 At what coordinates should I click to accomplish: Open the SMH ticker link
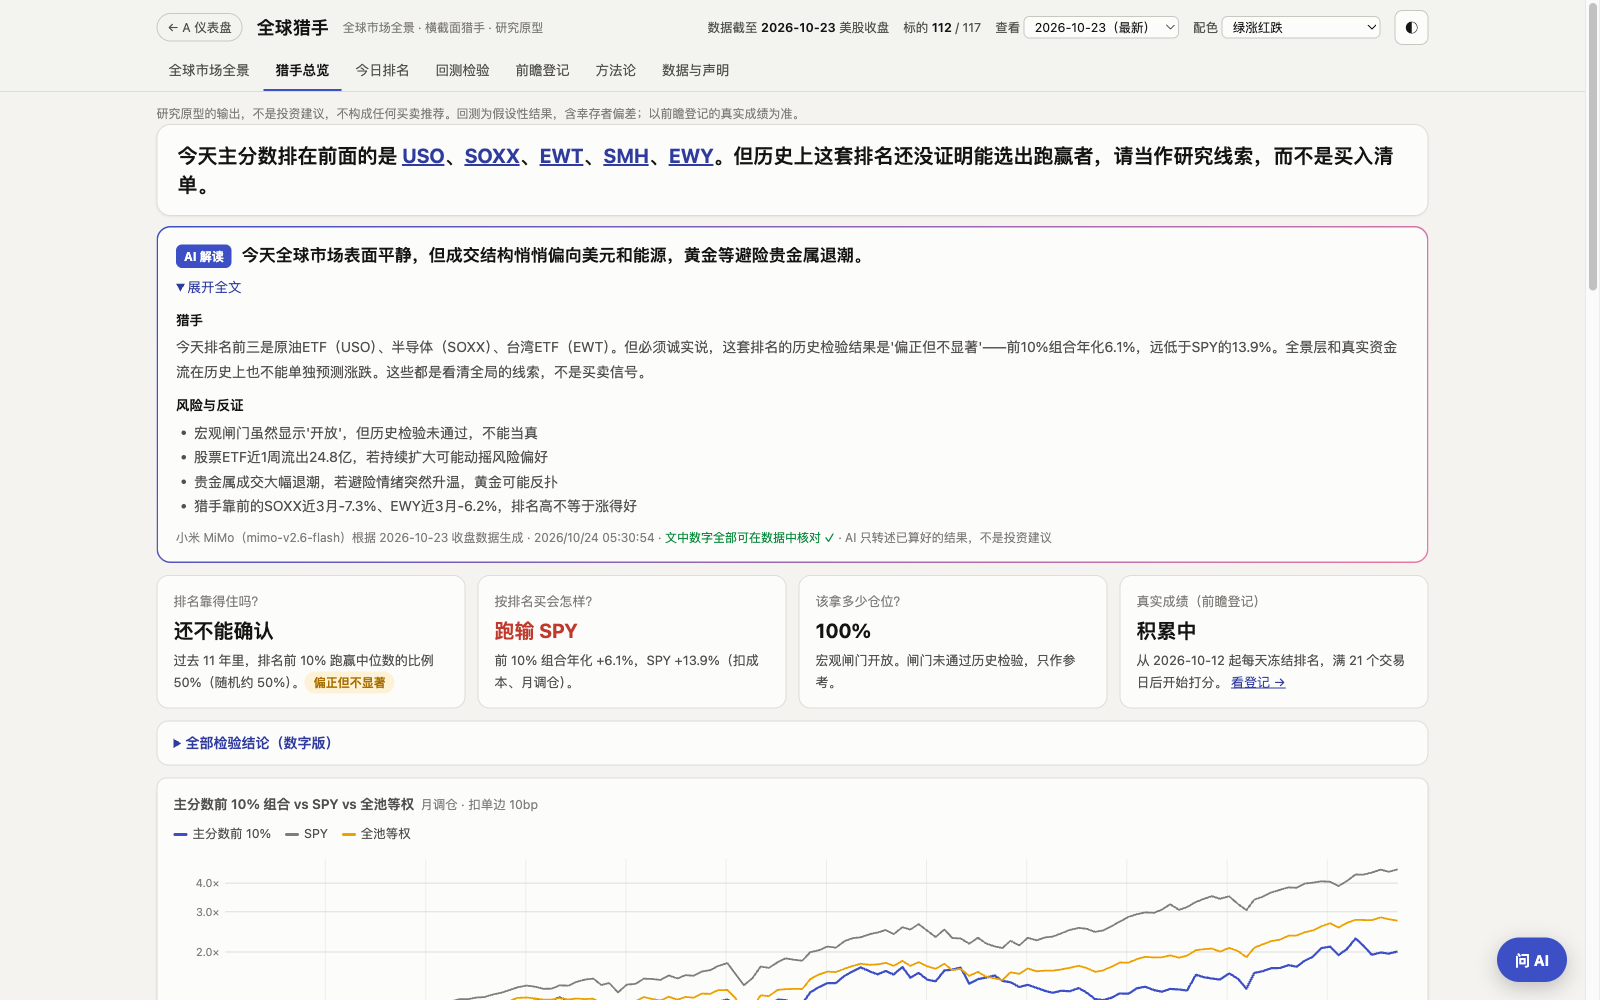click(626, 156)
